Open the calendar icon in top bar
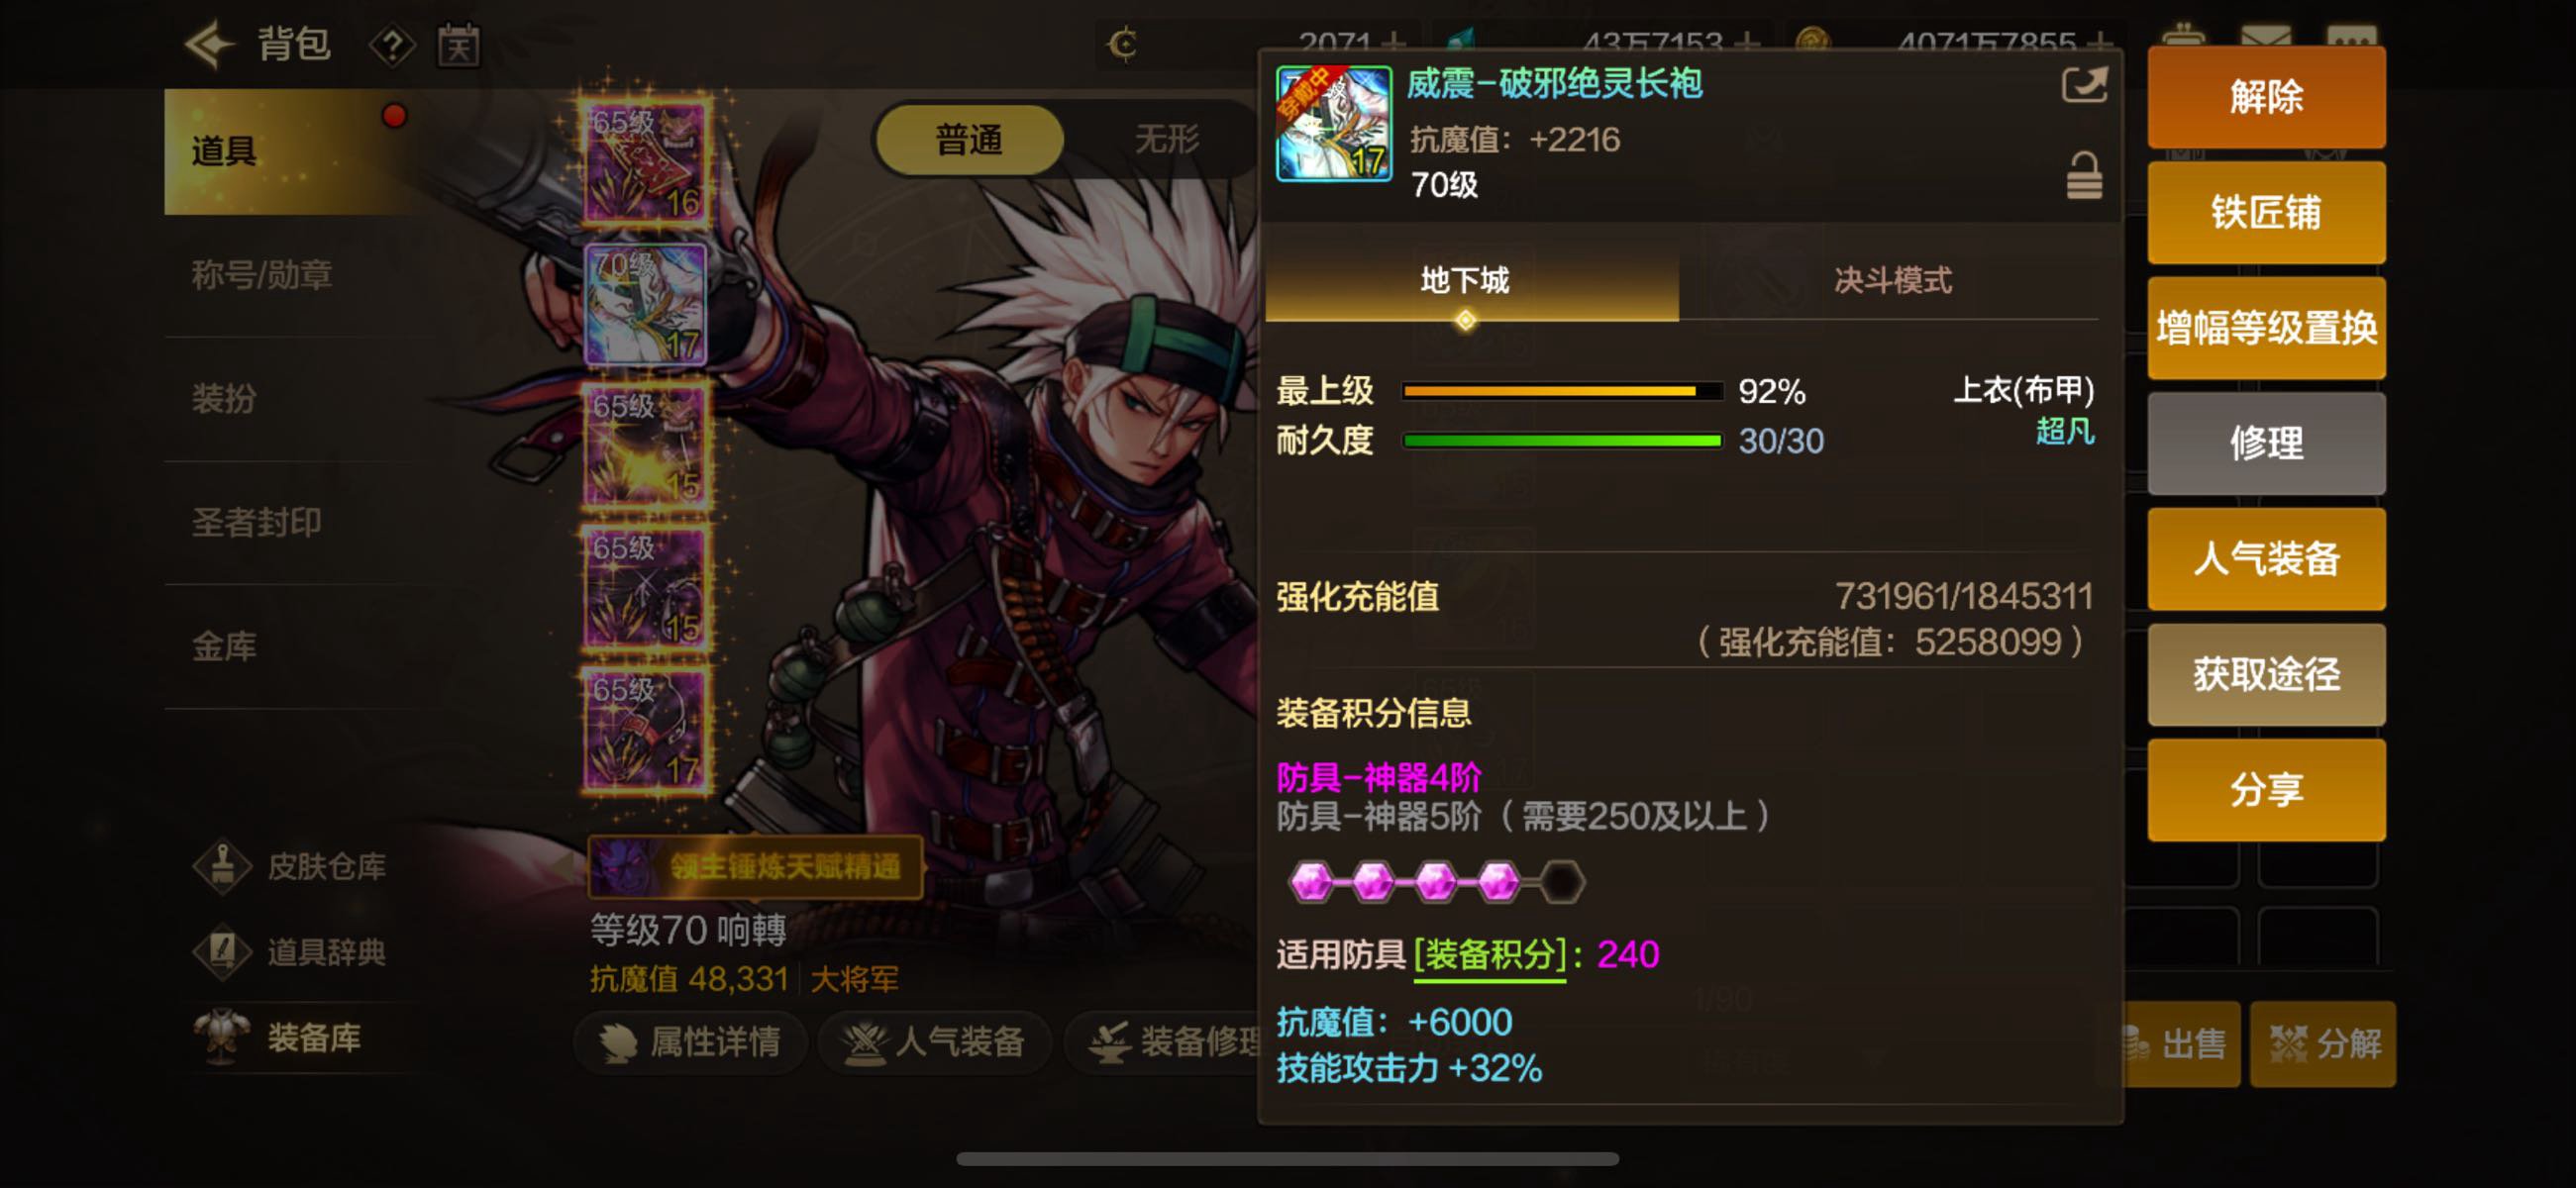The height and width of the screenshot is (1188, 2576). click(x=459, y=45)
